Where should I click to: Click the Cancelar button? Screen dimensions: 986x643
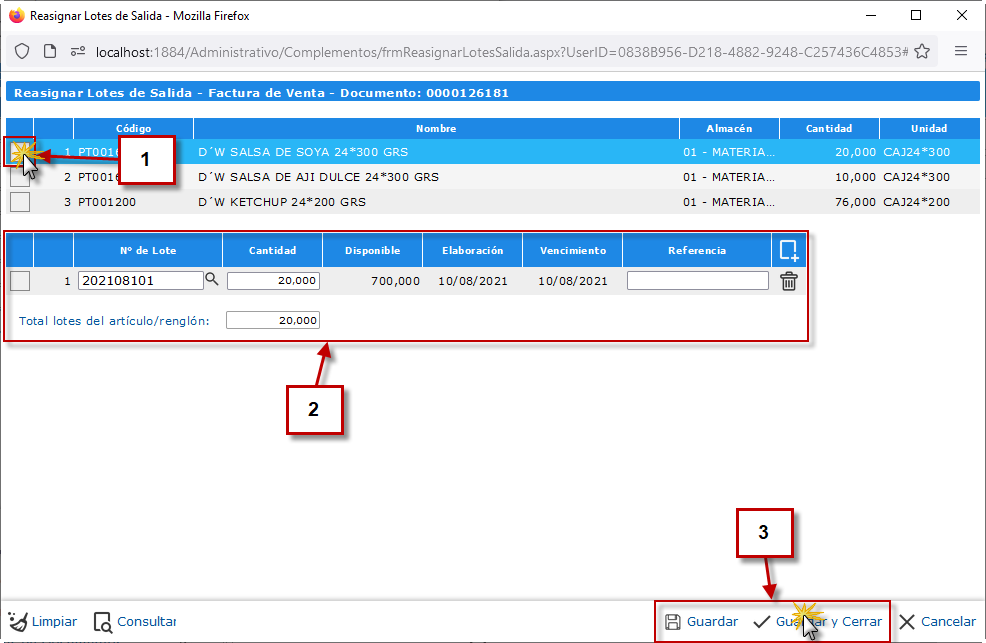coord(937,622)
